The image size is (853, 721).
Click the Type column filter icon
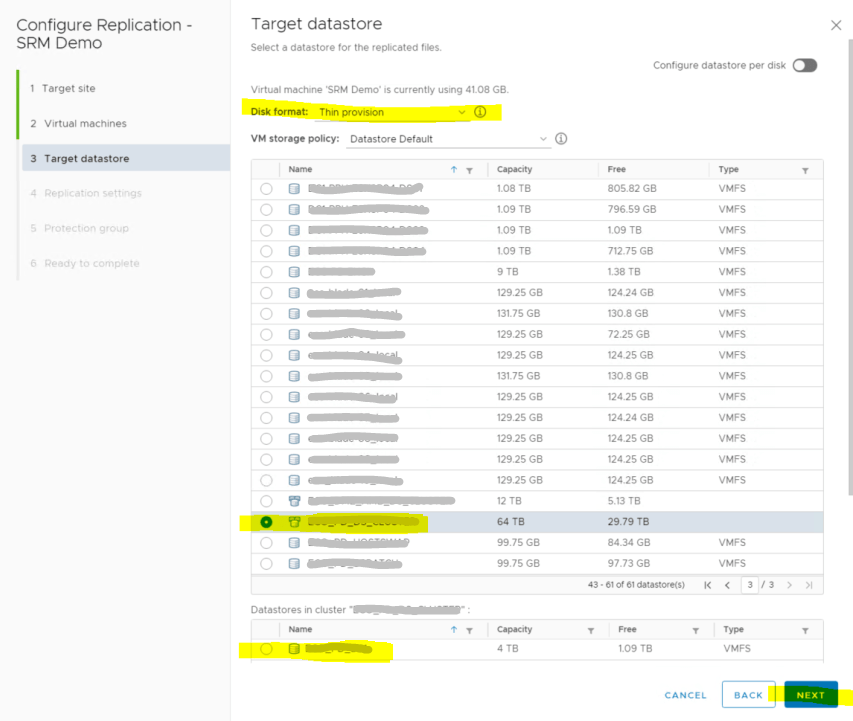805,171
